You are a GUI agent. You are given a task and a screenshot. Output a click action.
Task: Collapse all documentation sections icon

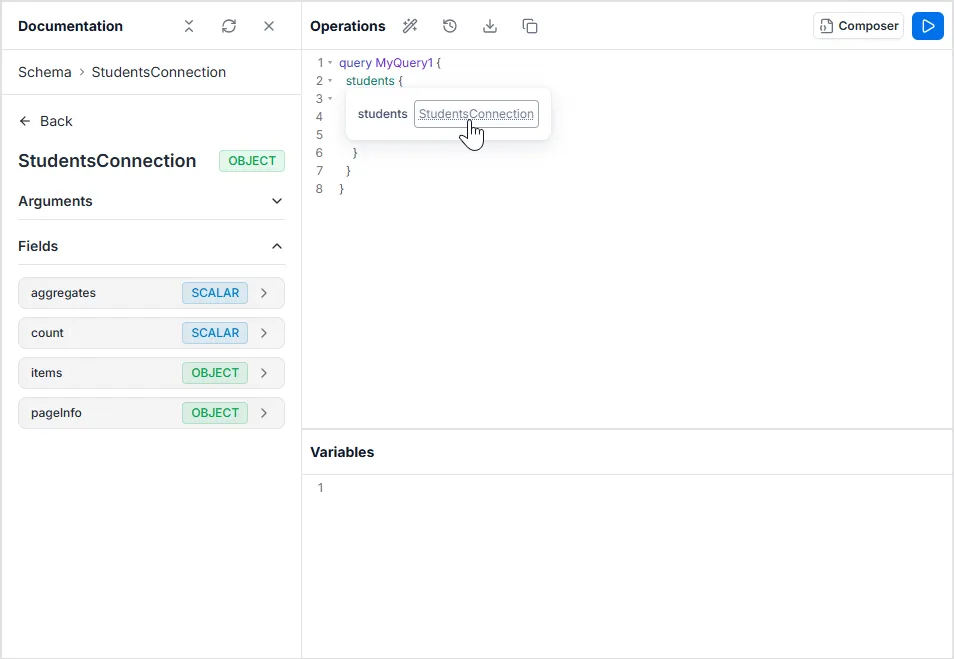tap(189, 26)
